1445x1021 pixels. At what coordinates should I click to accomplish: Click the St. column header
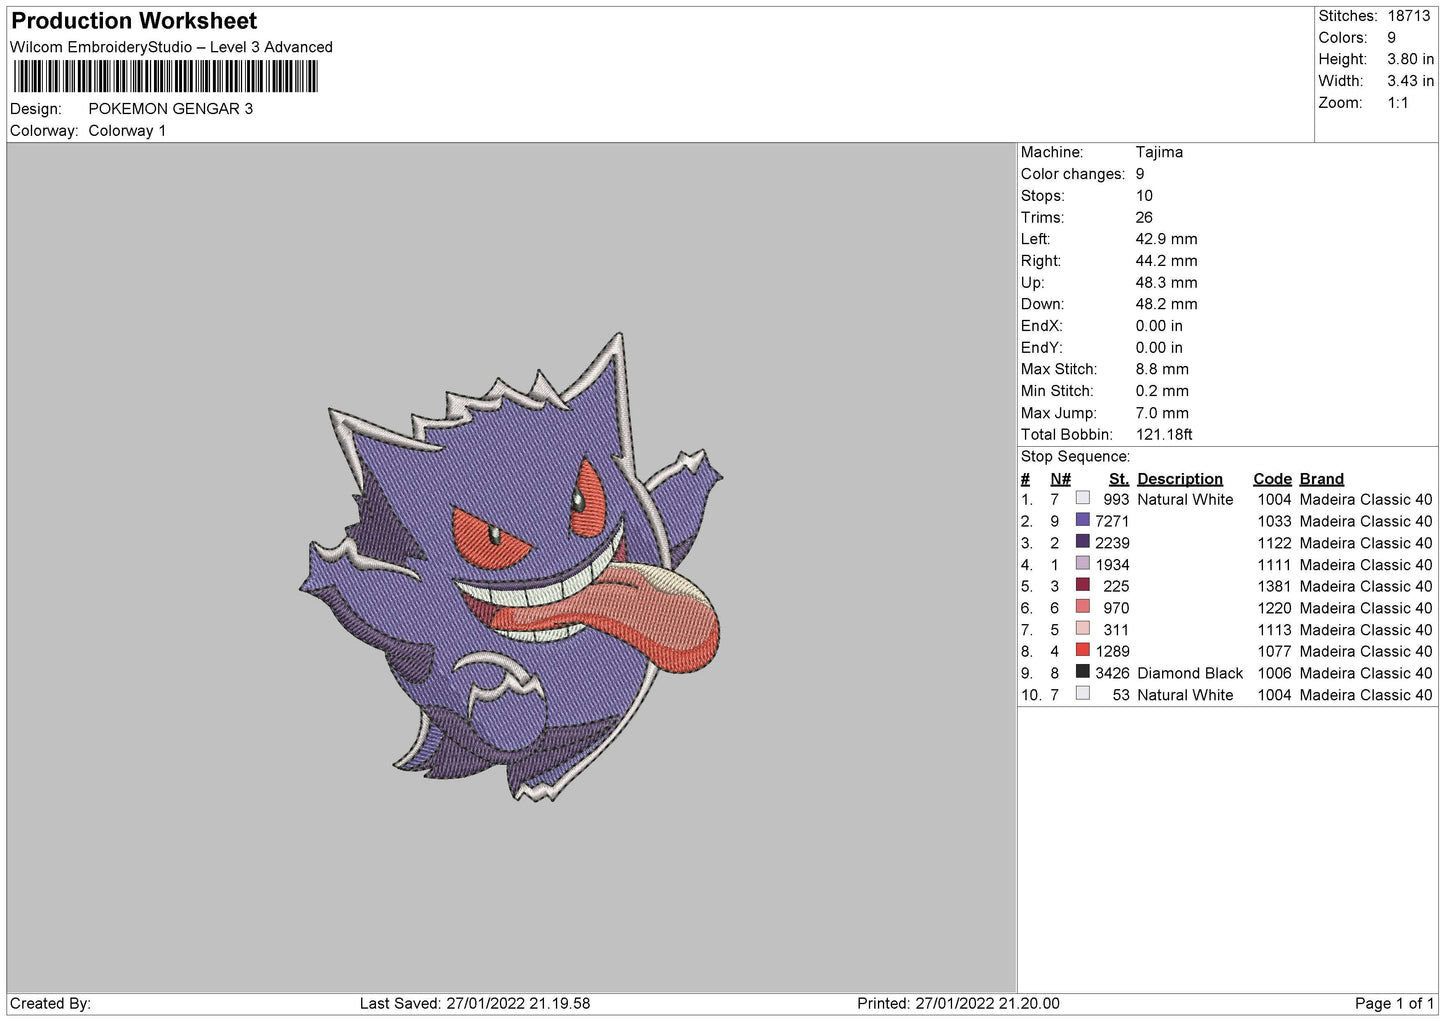click(1119, 479)
